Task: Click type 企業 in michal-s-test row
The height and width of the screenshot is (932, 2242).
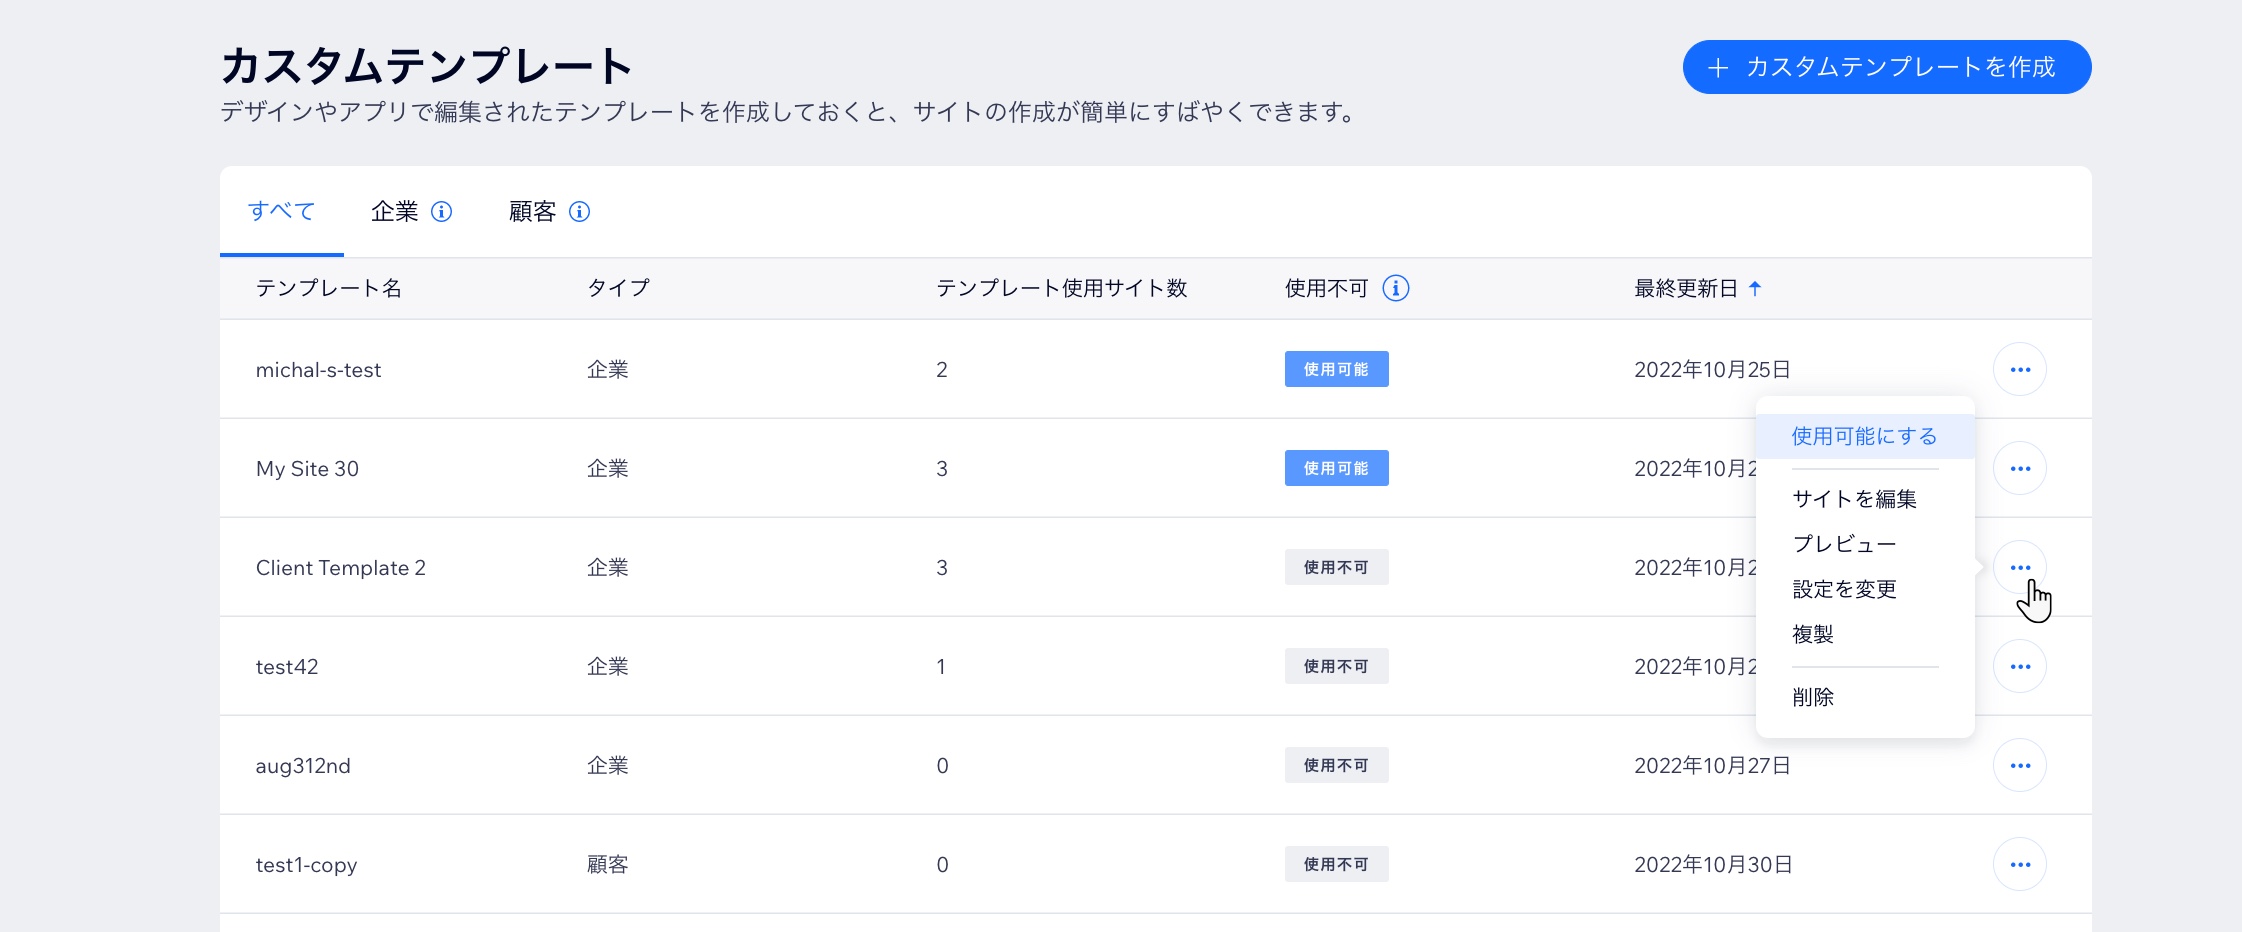Action: click(x=607, y=370)
